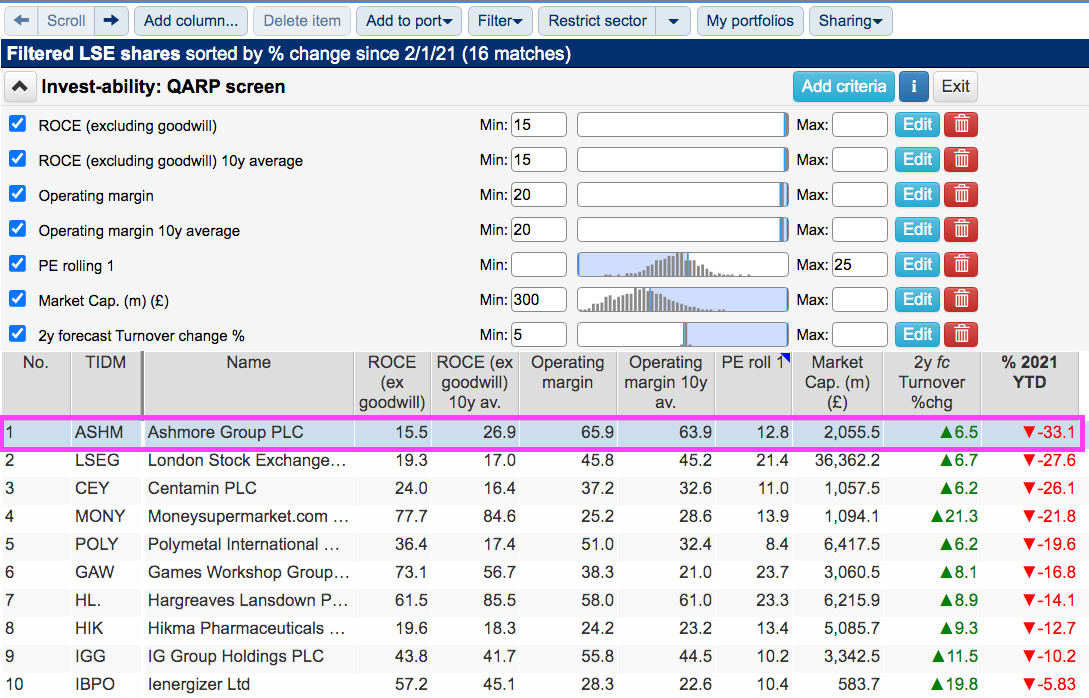
Task: Edit the Operating margin criterion
Action: (x=917, y=194)
